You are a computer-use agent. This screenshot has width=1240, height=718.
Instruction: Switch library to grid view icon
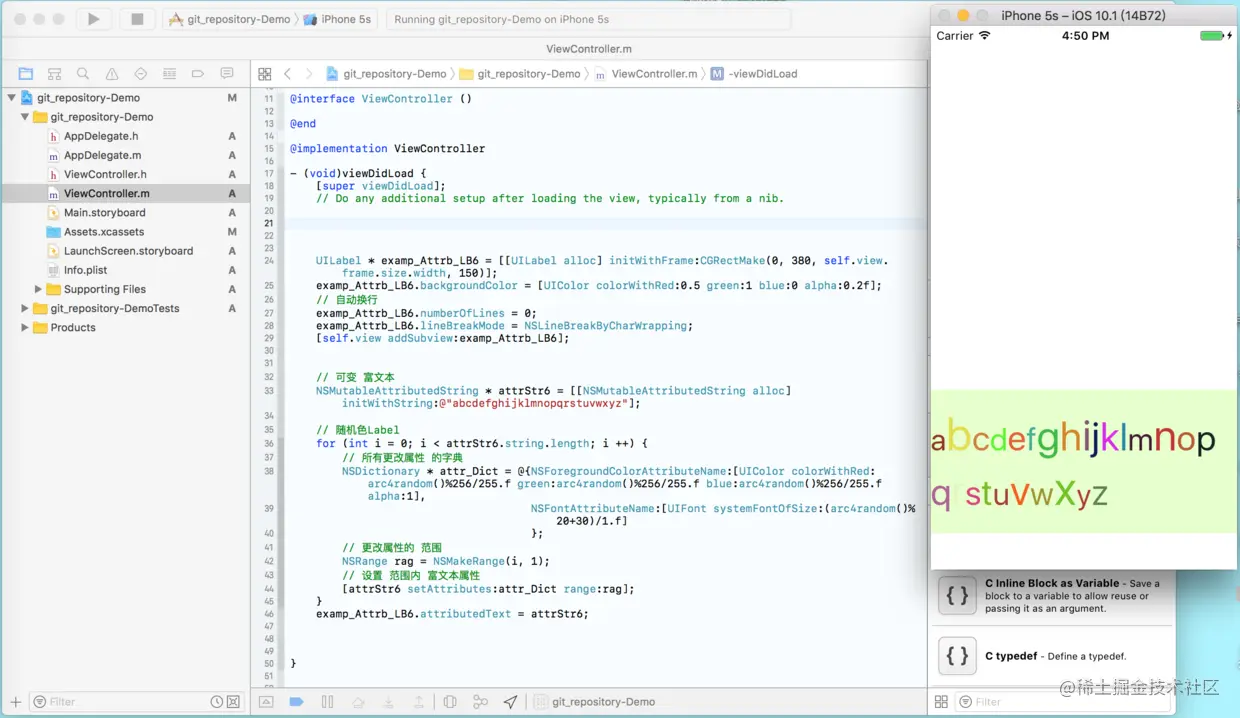(x=941, y=702)
